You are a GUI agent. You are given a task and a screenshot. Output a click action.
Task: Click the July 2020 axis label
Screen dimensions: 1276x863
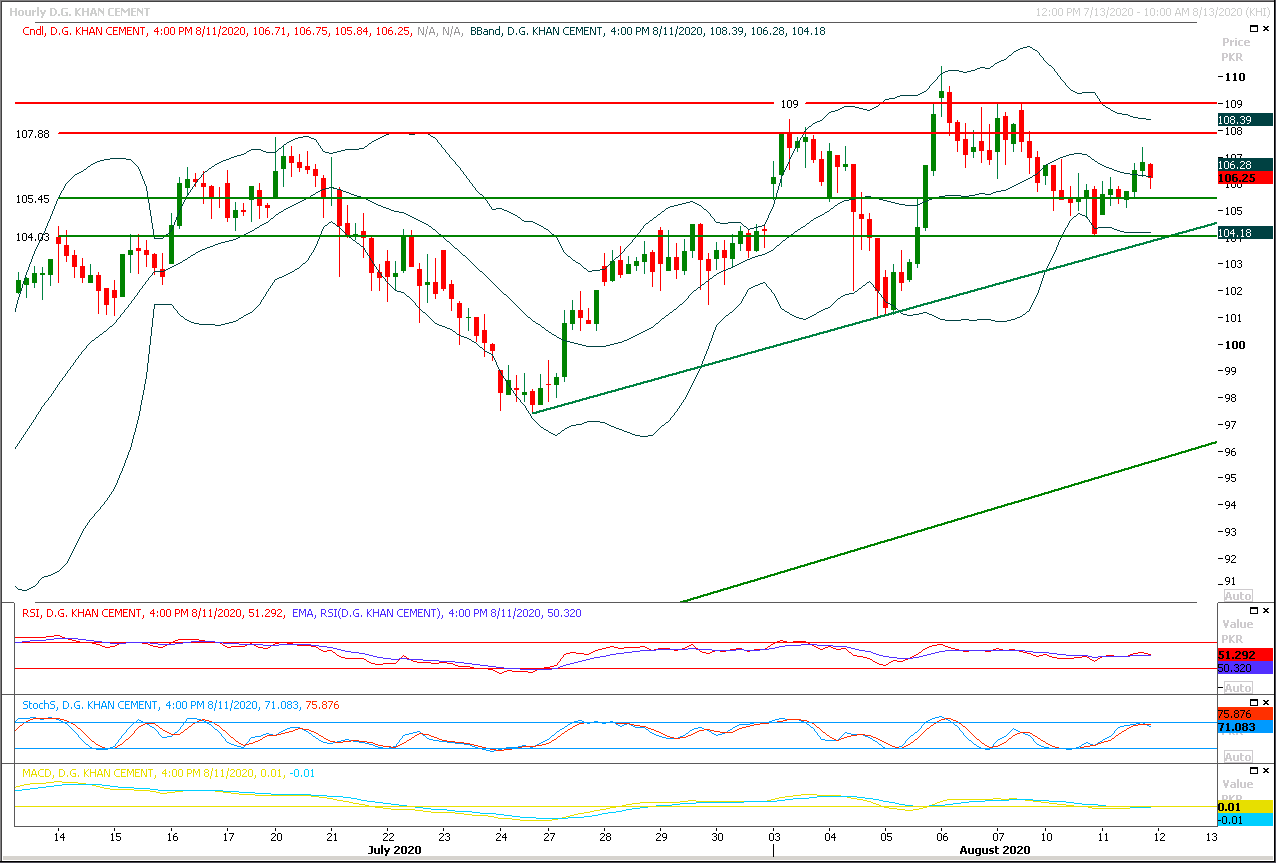(394, 849)
